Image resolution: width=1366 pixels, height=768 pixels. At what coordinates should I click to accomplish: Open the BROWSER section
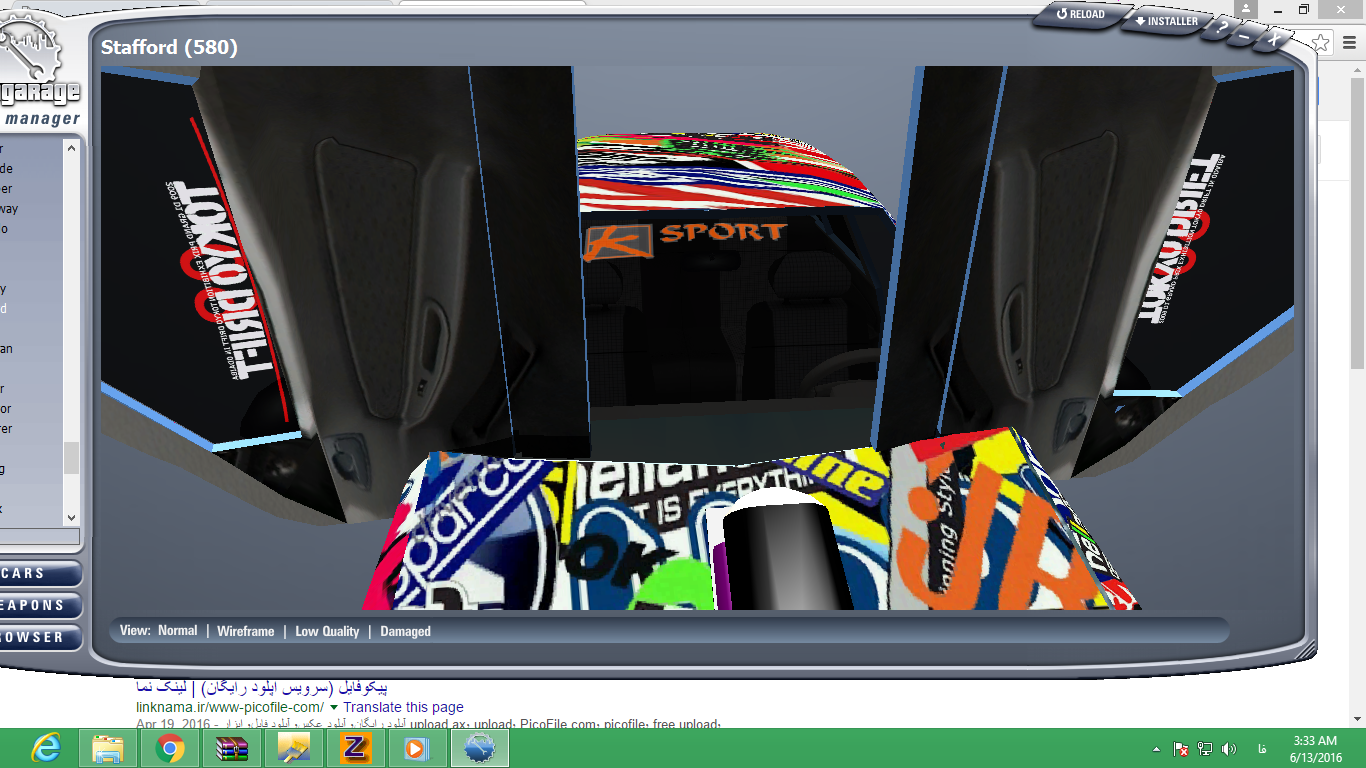[x=40, y=638]
